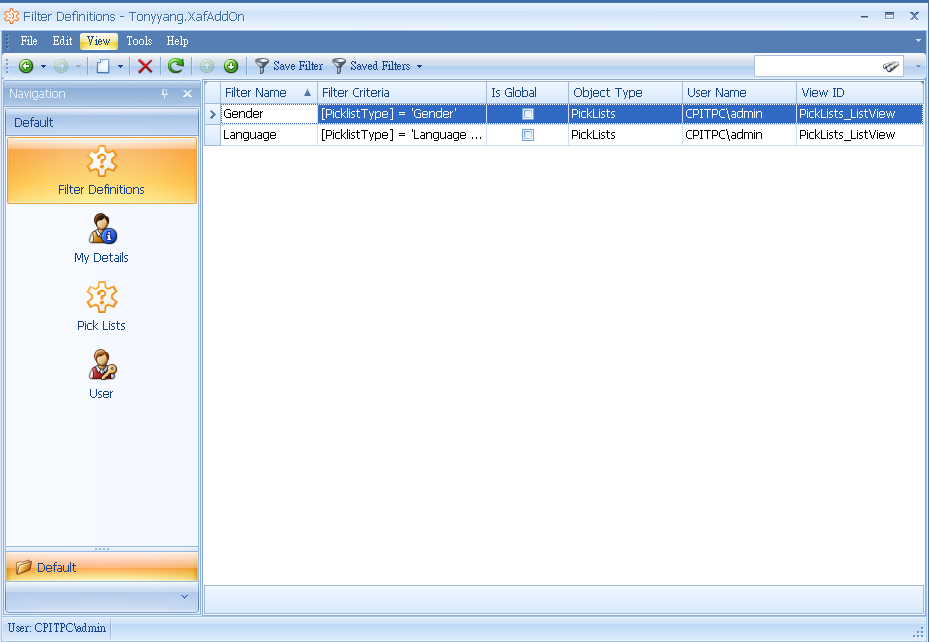The width and height of the screenshot is (929, 642).
Task: Click the greyed previous record icon
Action: [x=207, y=66]
